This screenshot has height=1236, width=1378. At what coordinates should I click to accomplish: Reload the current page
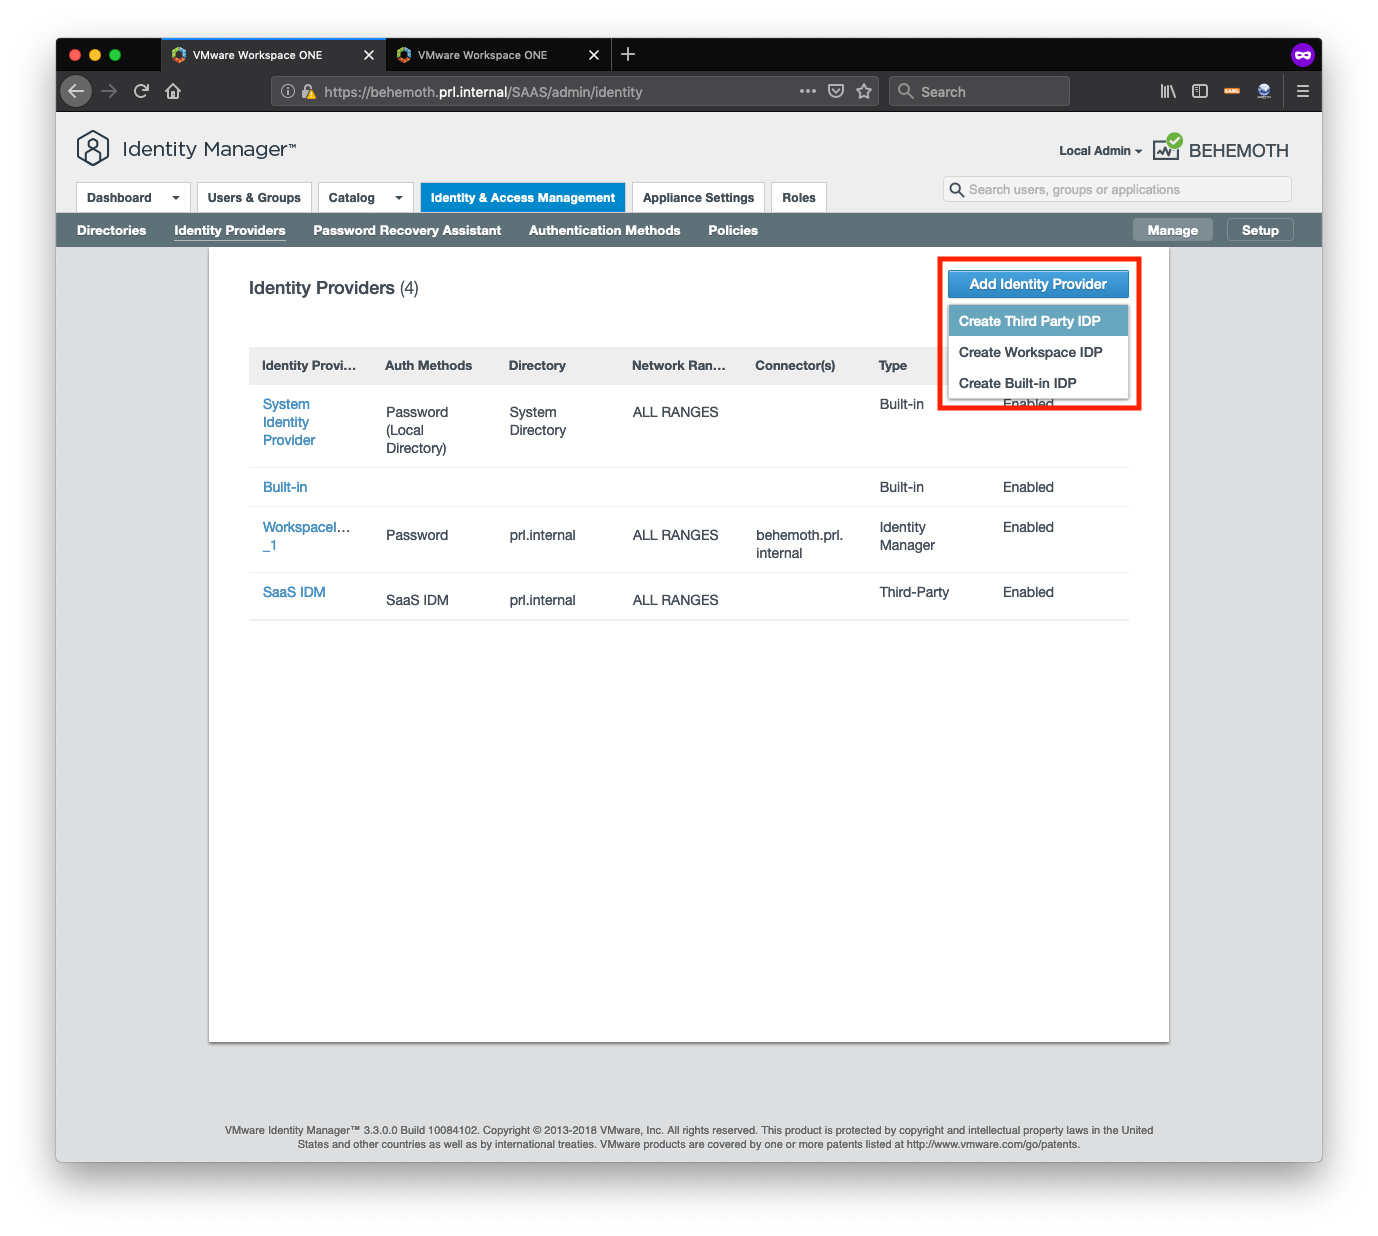[141, 91]
